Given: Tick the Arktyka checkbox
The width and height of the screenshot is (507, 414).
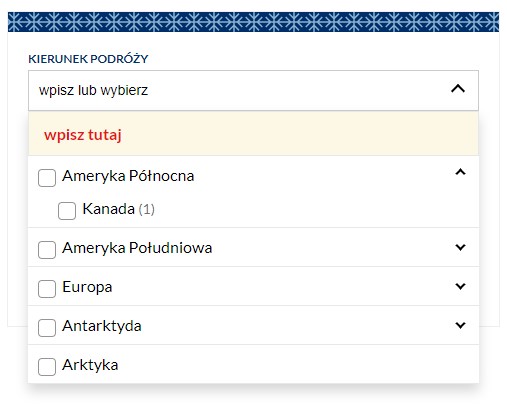Looking at the screenshot, I should tap(47, 367).
